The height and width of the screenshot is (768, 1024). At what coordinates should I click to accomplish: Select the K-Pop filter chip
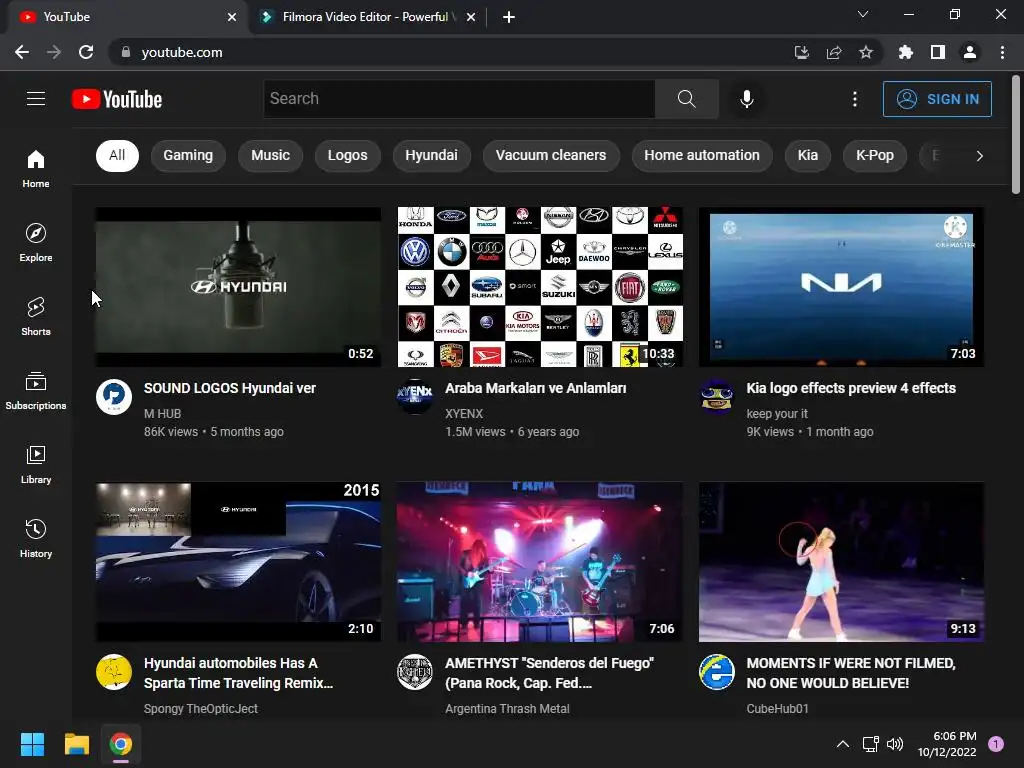(x=874, y=155)
